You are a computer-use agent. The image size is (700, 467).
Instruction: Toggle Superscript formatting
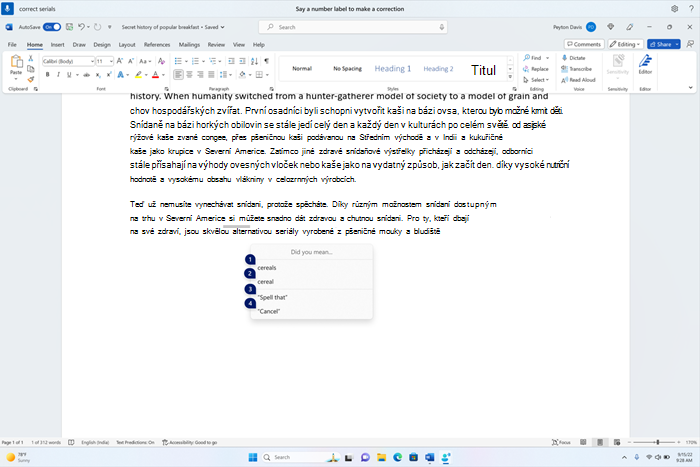coord(108,75)
